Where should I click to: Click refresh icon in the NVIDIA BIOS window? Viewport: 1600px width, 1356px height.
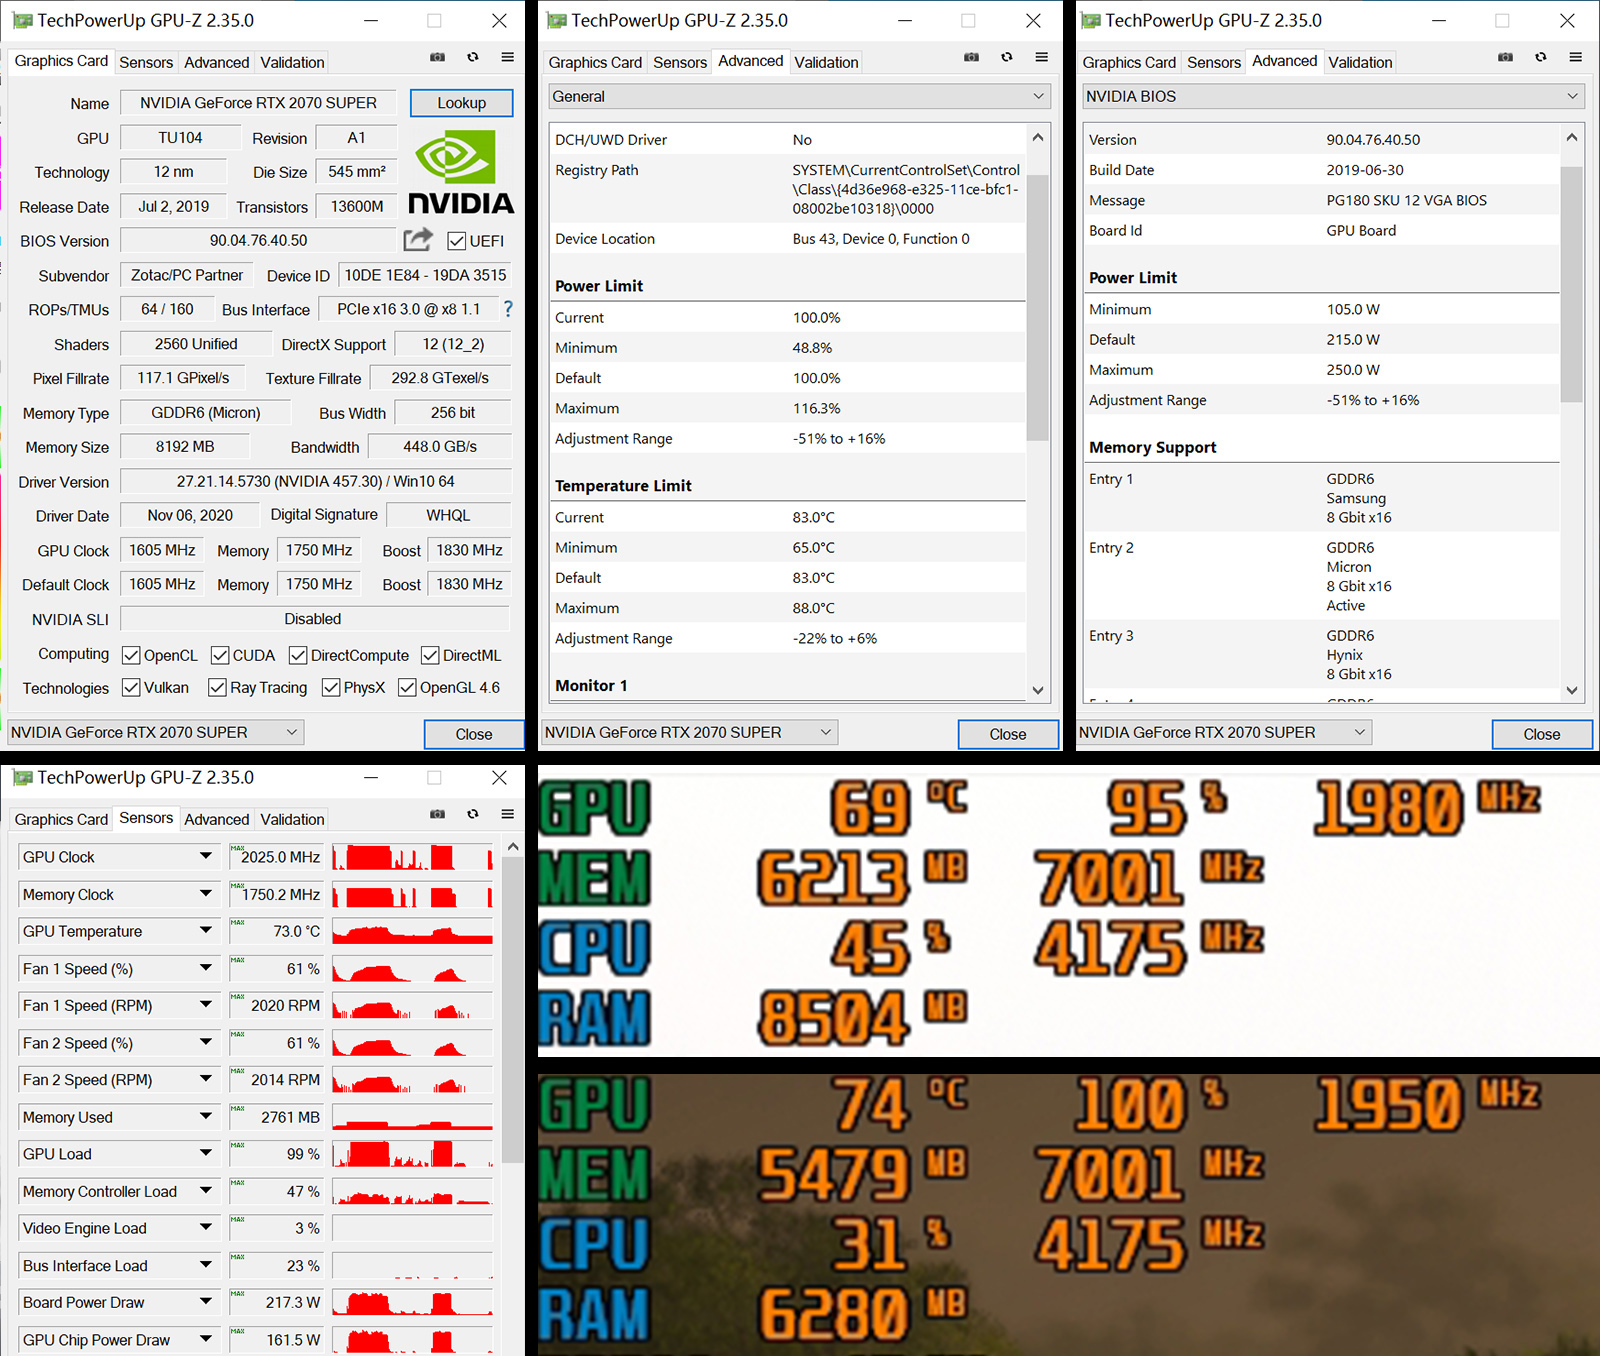[x=1541, y=58]
